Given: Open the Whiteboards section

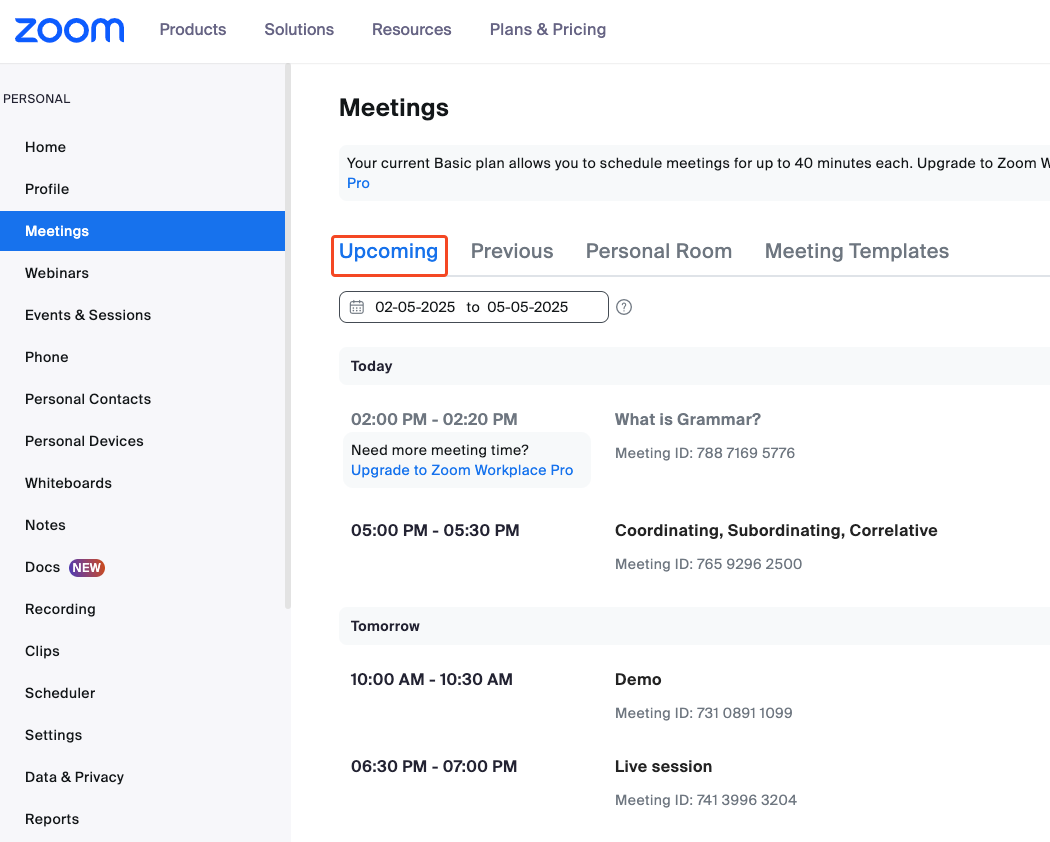Looking at the screenshot, I should [68, 483].
